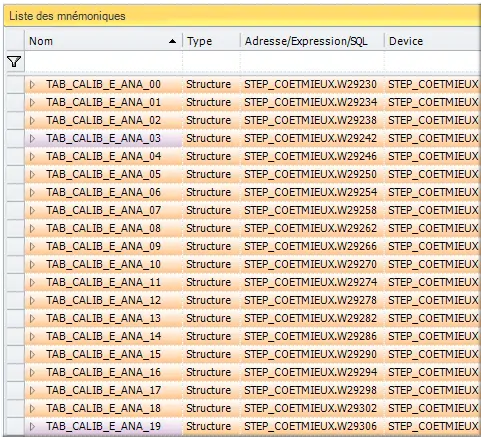Image resolution: width=481 pixels, height=437 pixels.
Task: Click the Liste des mnémoniques panel title
Action: [x=67, y=16]
